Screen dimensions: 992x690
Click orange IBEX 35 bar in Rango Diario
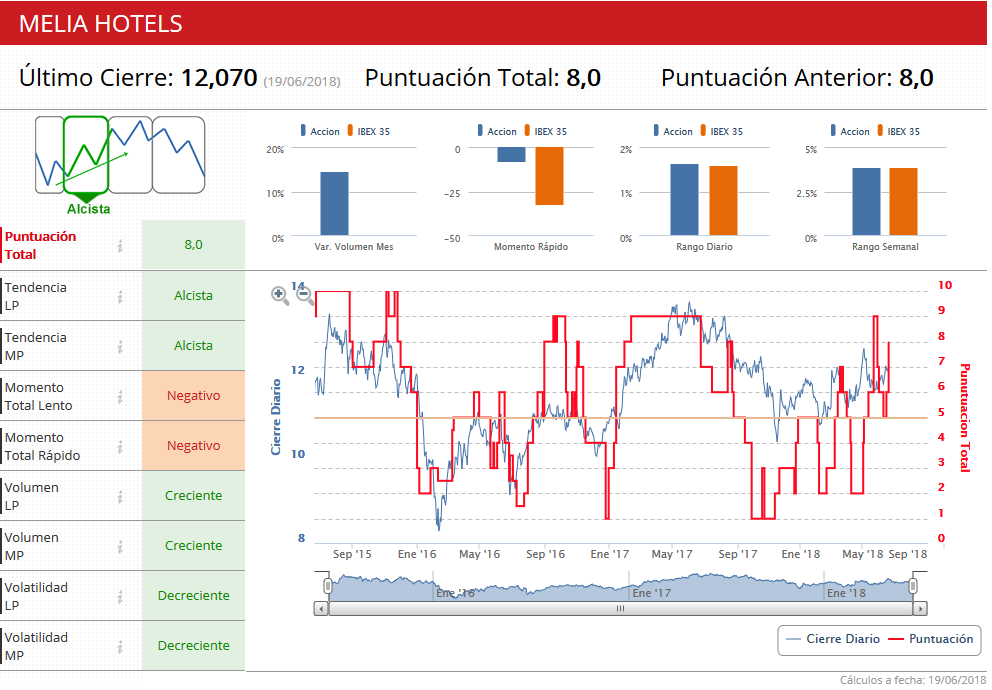click(x=723, y=200)
